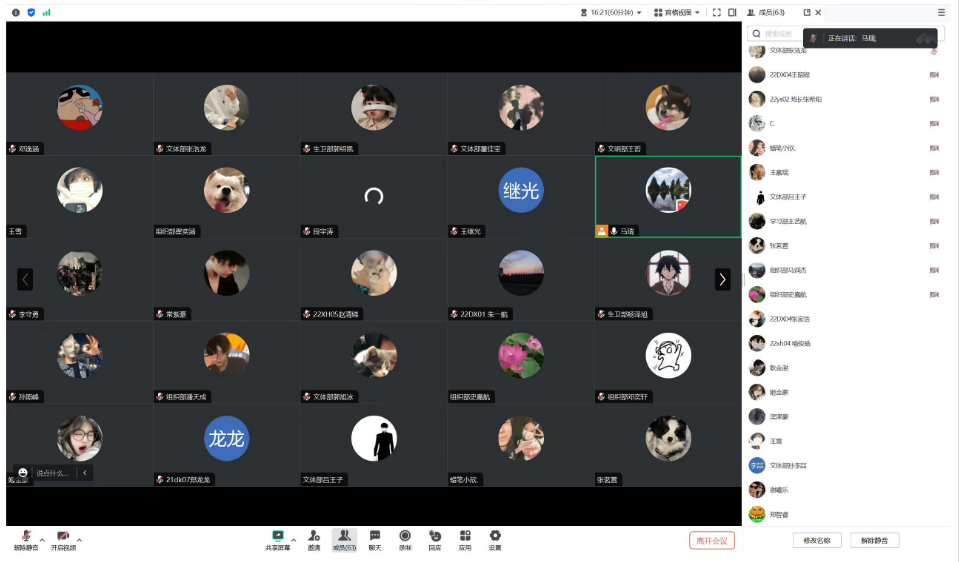The height and width of the screenshot is (562, 959).
Task: Click the Share Screen icon in toolbar
Action: pos(278,536)
